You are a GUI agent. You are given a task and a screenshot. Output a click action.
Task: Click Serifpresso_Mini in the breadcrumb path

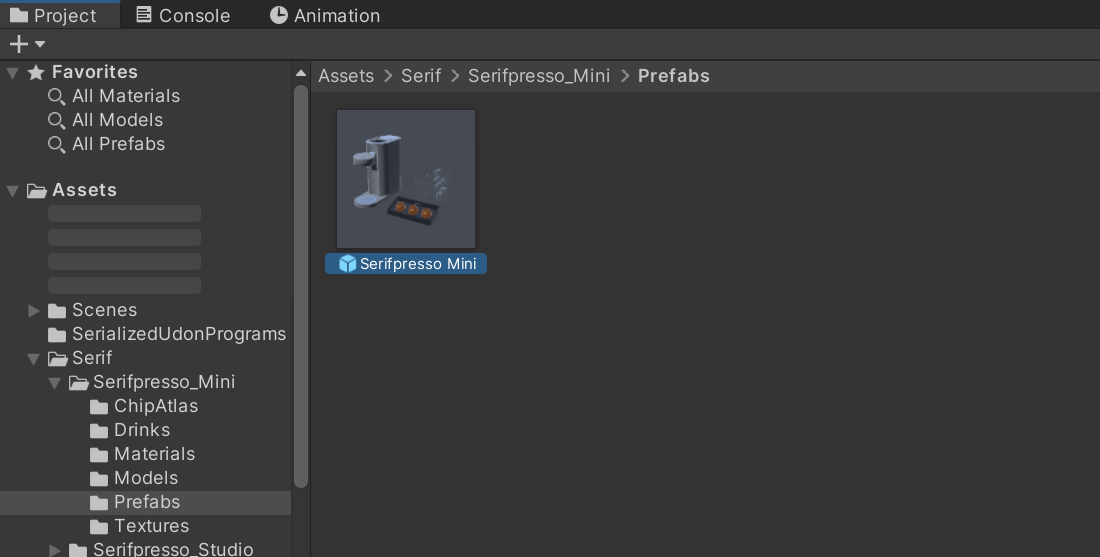click(539, 76)
